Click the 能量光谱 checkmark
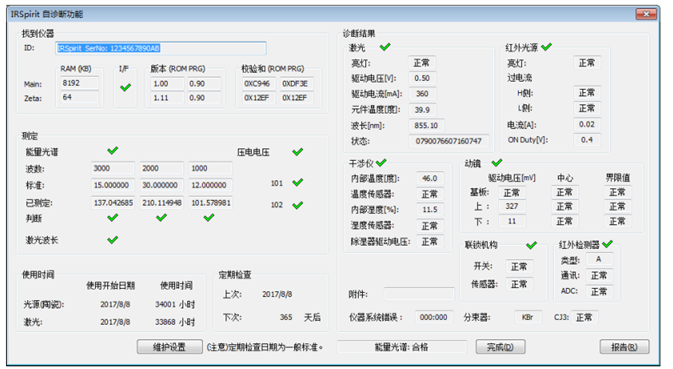 [112, 150]
